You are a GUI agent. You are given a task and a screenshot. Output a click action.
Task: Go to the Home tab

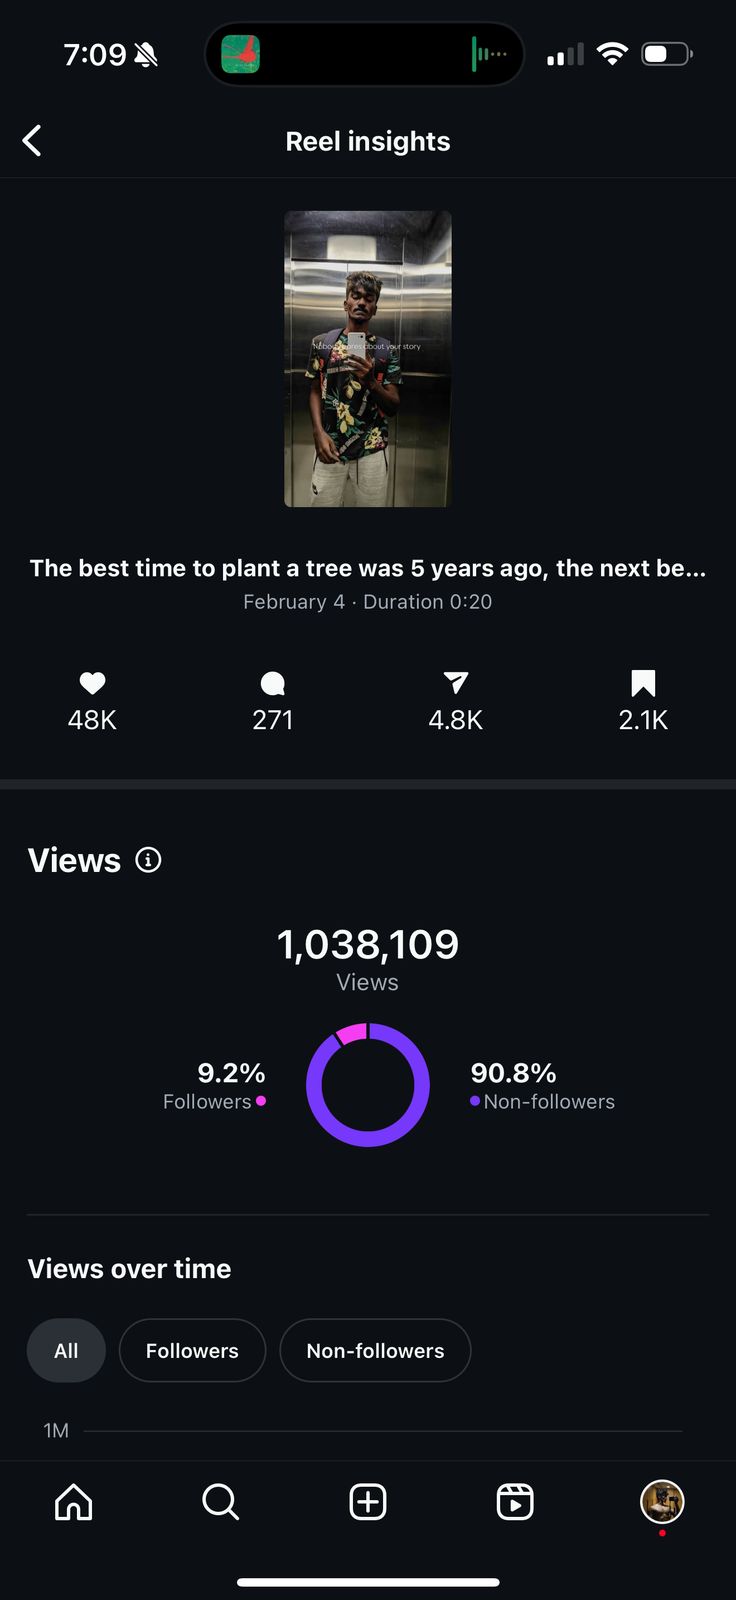[74, 1502]
